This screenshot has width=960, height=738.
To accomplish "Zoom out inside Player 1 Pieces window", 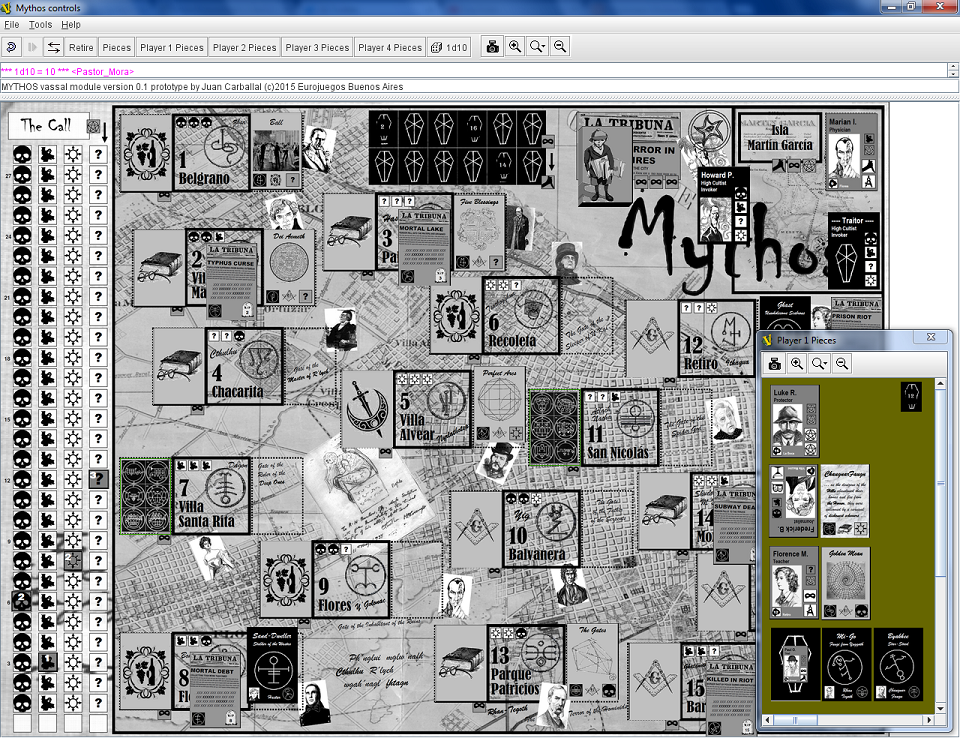I will click(x=842, y=364).
